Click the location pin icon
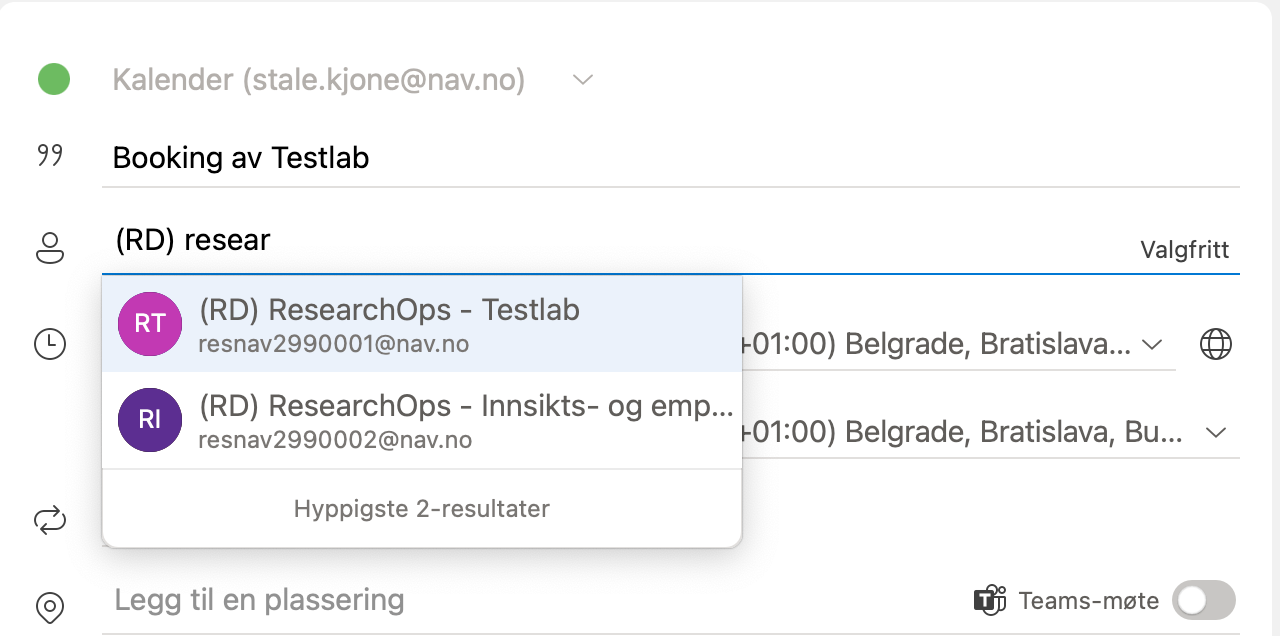Image resolution: width=1280 pixels, height=636 pixels. click(x=50, y=606)
